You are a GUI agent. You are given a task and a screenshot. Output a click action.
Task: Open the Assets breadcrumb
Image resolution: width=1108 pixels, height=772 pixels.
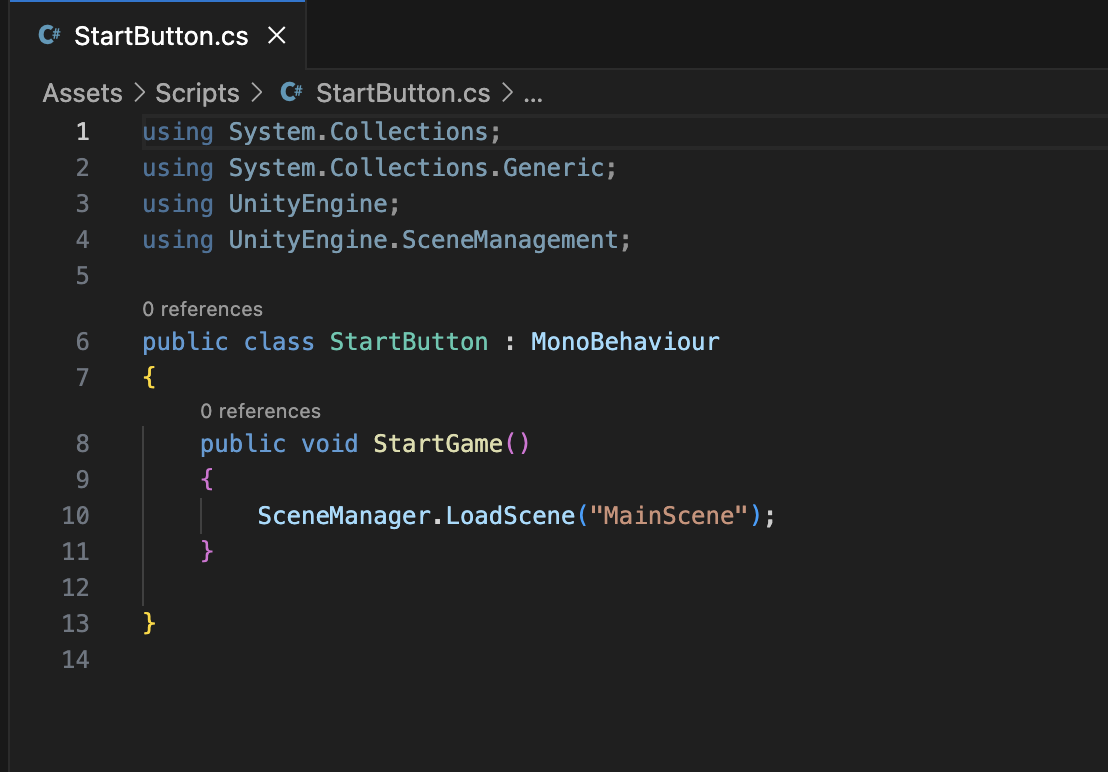(82, 93)
